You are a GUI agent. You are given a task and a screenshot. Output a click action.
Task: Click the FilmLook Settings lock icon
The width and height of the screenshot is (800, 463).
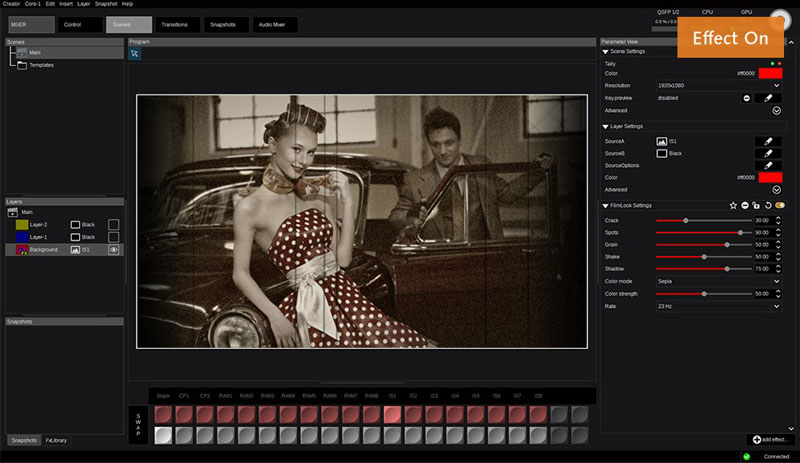point(756,205)
